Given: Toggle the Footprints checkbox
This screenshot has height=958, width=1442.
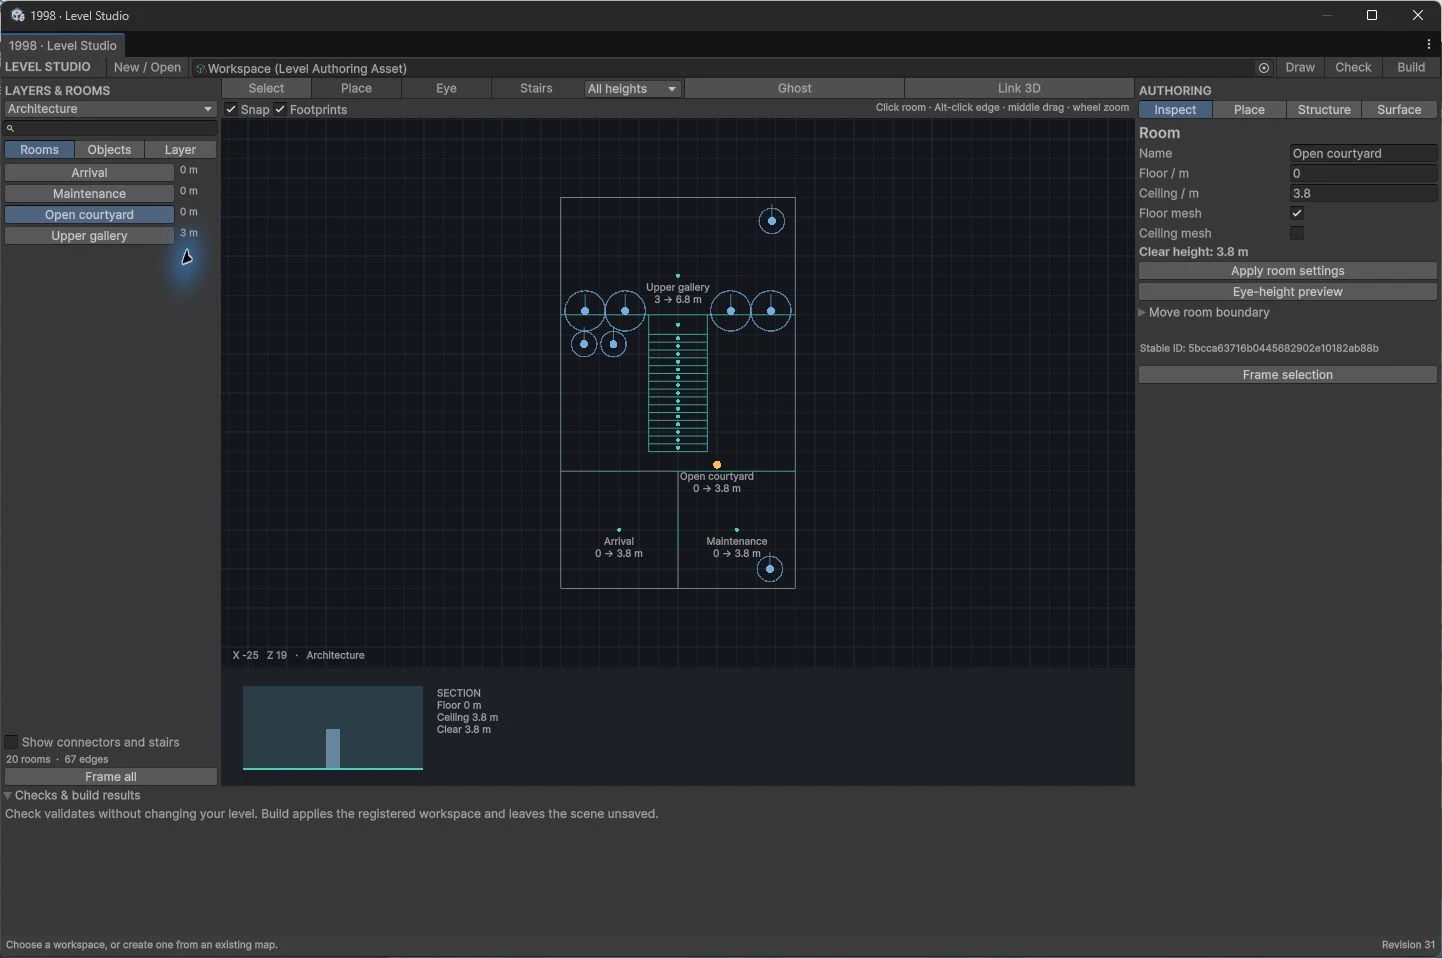Looking at the screenshot, I should click(x=280, y=109).
